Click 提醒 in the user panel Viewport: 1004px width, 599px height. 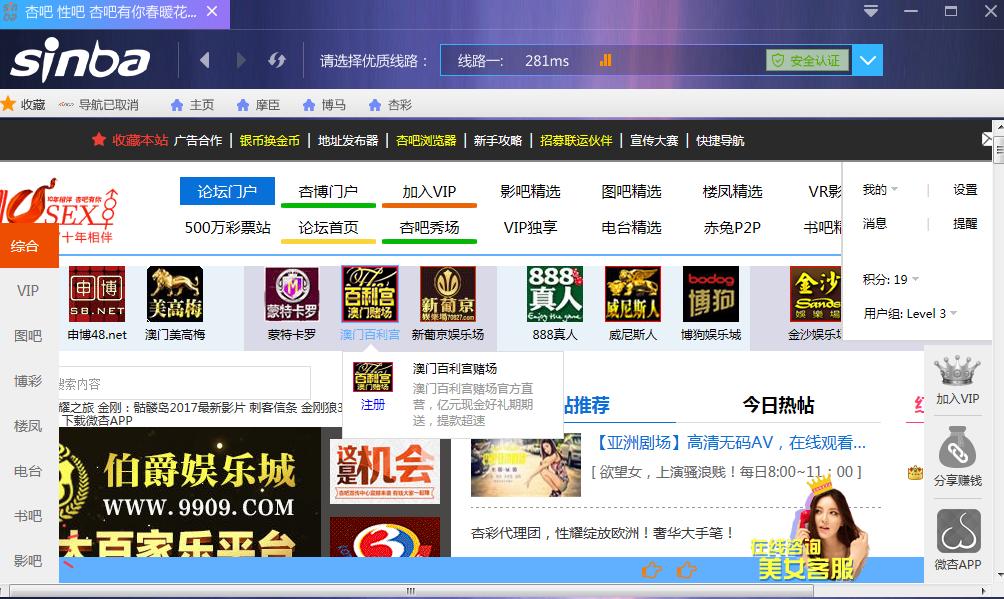pos(965,224)
